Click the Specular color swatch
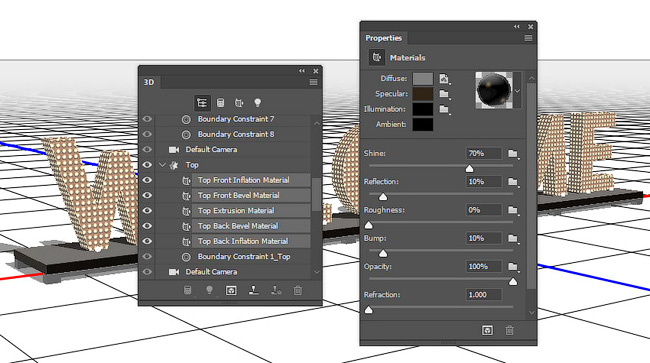650x363 pixels. pyautogui.click(x=423, y=94)
